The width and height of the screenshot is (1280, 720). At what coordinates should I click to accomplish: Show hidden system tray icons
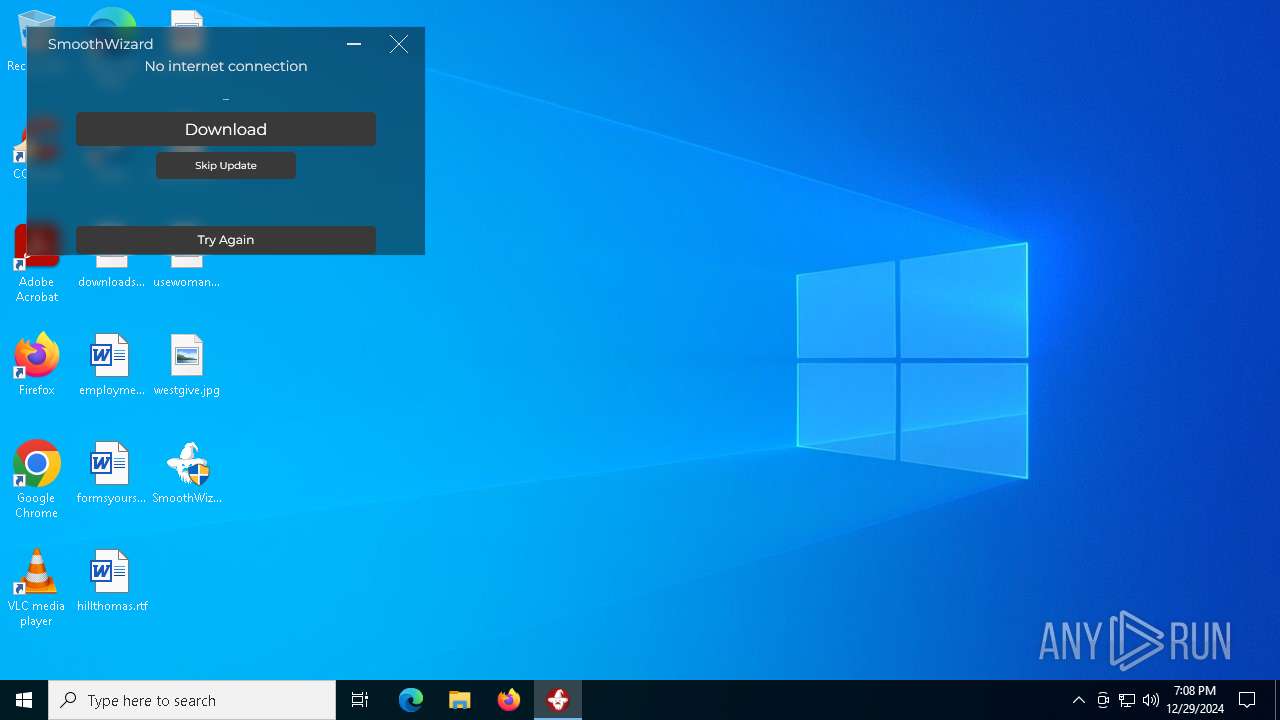(1078, 700)
